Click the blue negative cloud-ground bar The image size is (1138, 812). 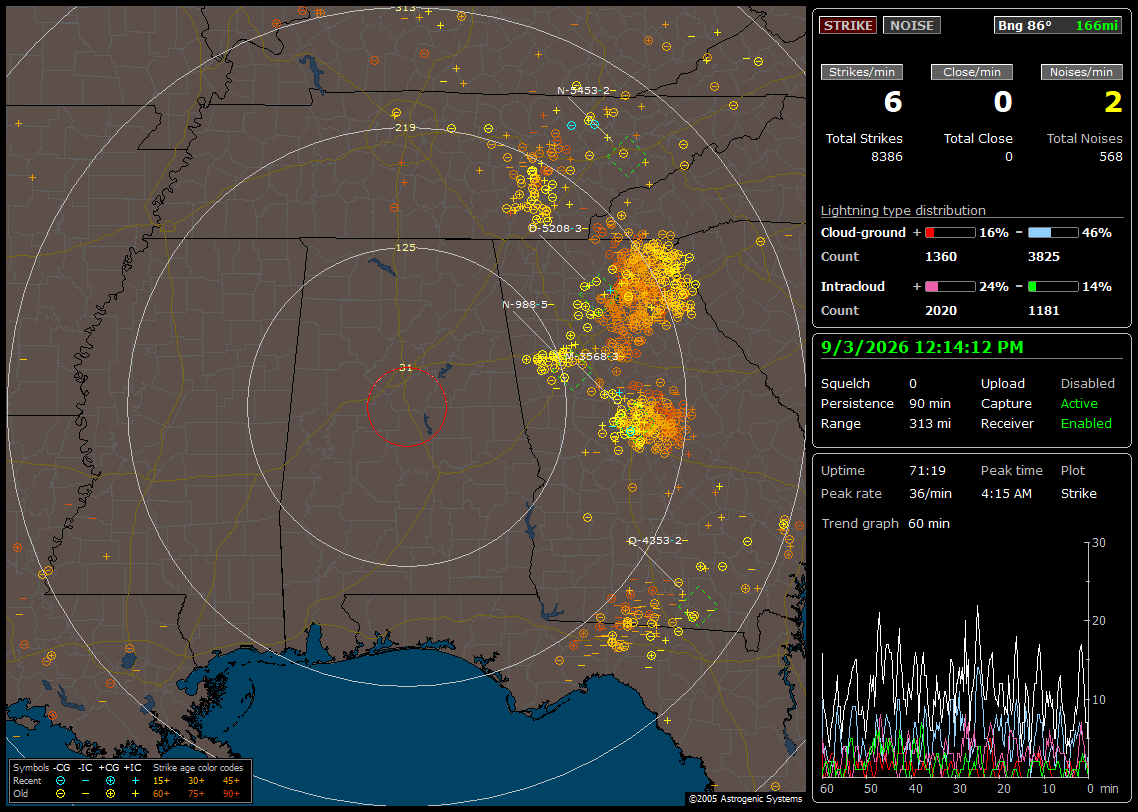(x=1053, y=233)
